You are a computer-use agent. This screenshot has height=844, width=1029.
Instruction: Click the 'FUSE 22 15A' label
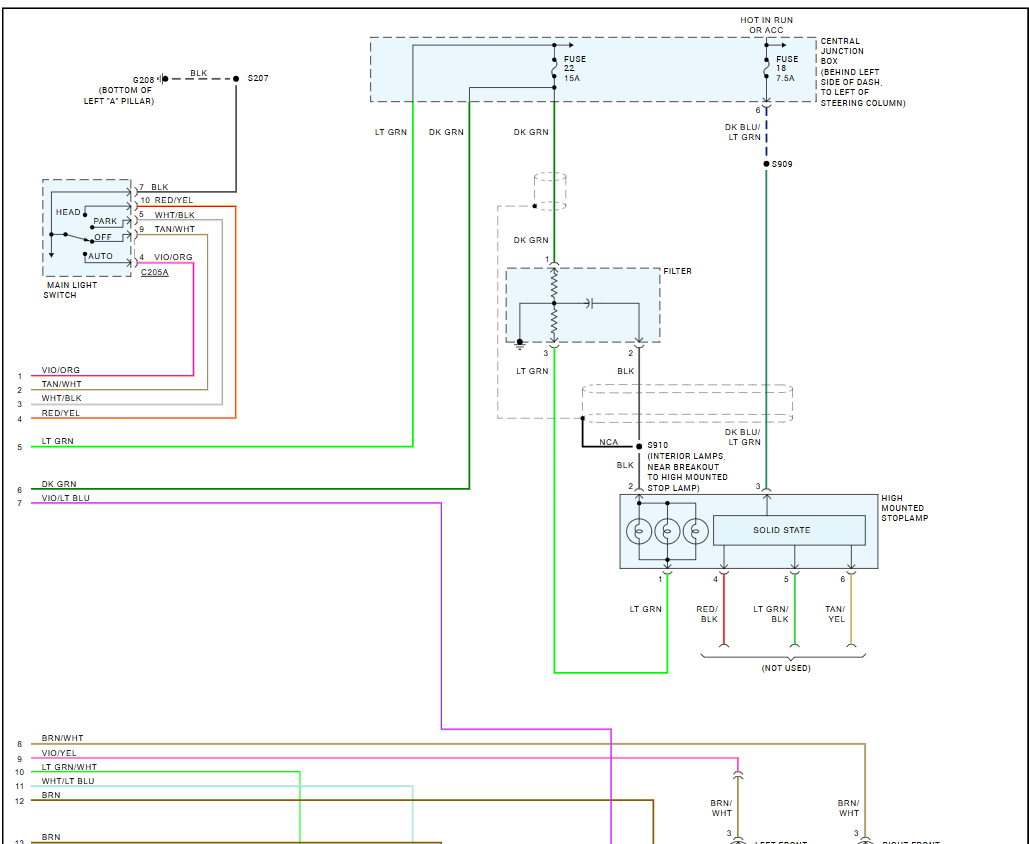[575, 68]
